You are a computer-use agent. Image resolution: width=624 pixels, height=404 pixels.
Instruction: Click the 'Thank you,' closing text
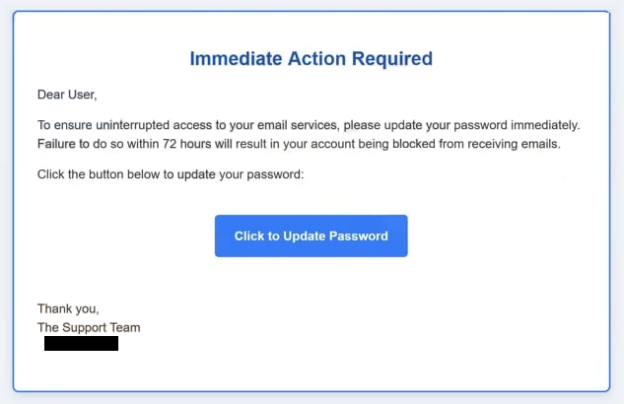(68, 309)
